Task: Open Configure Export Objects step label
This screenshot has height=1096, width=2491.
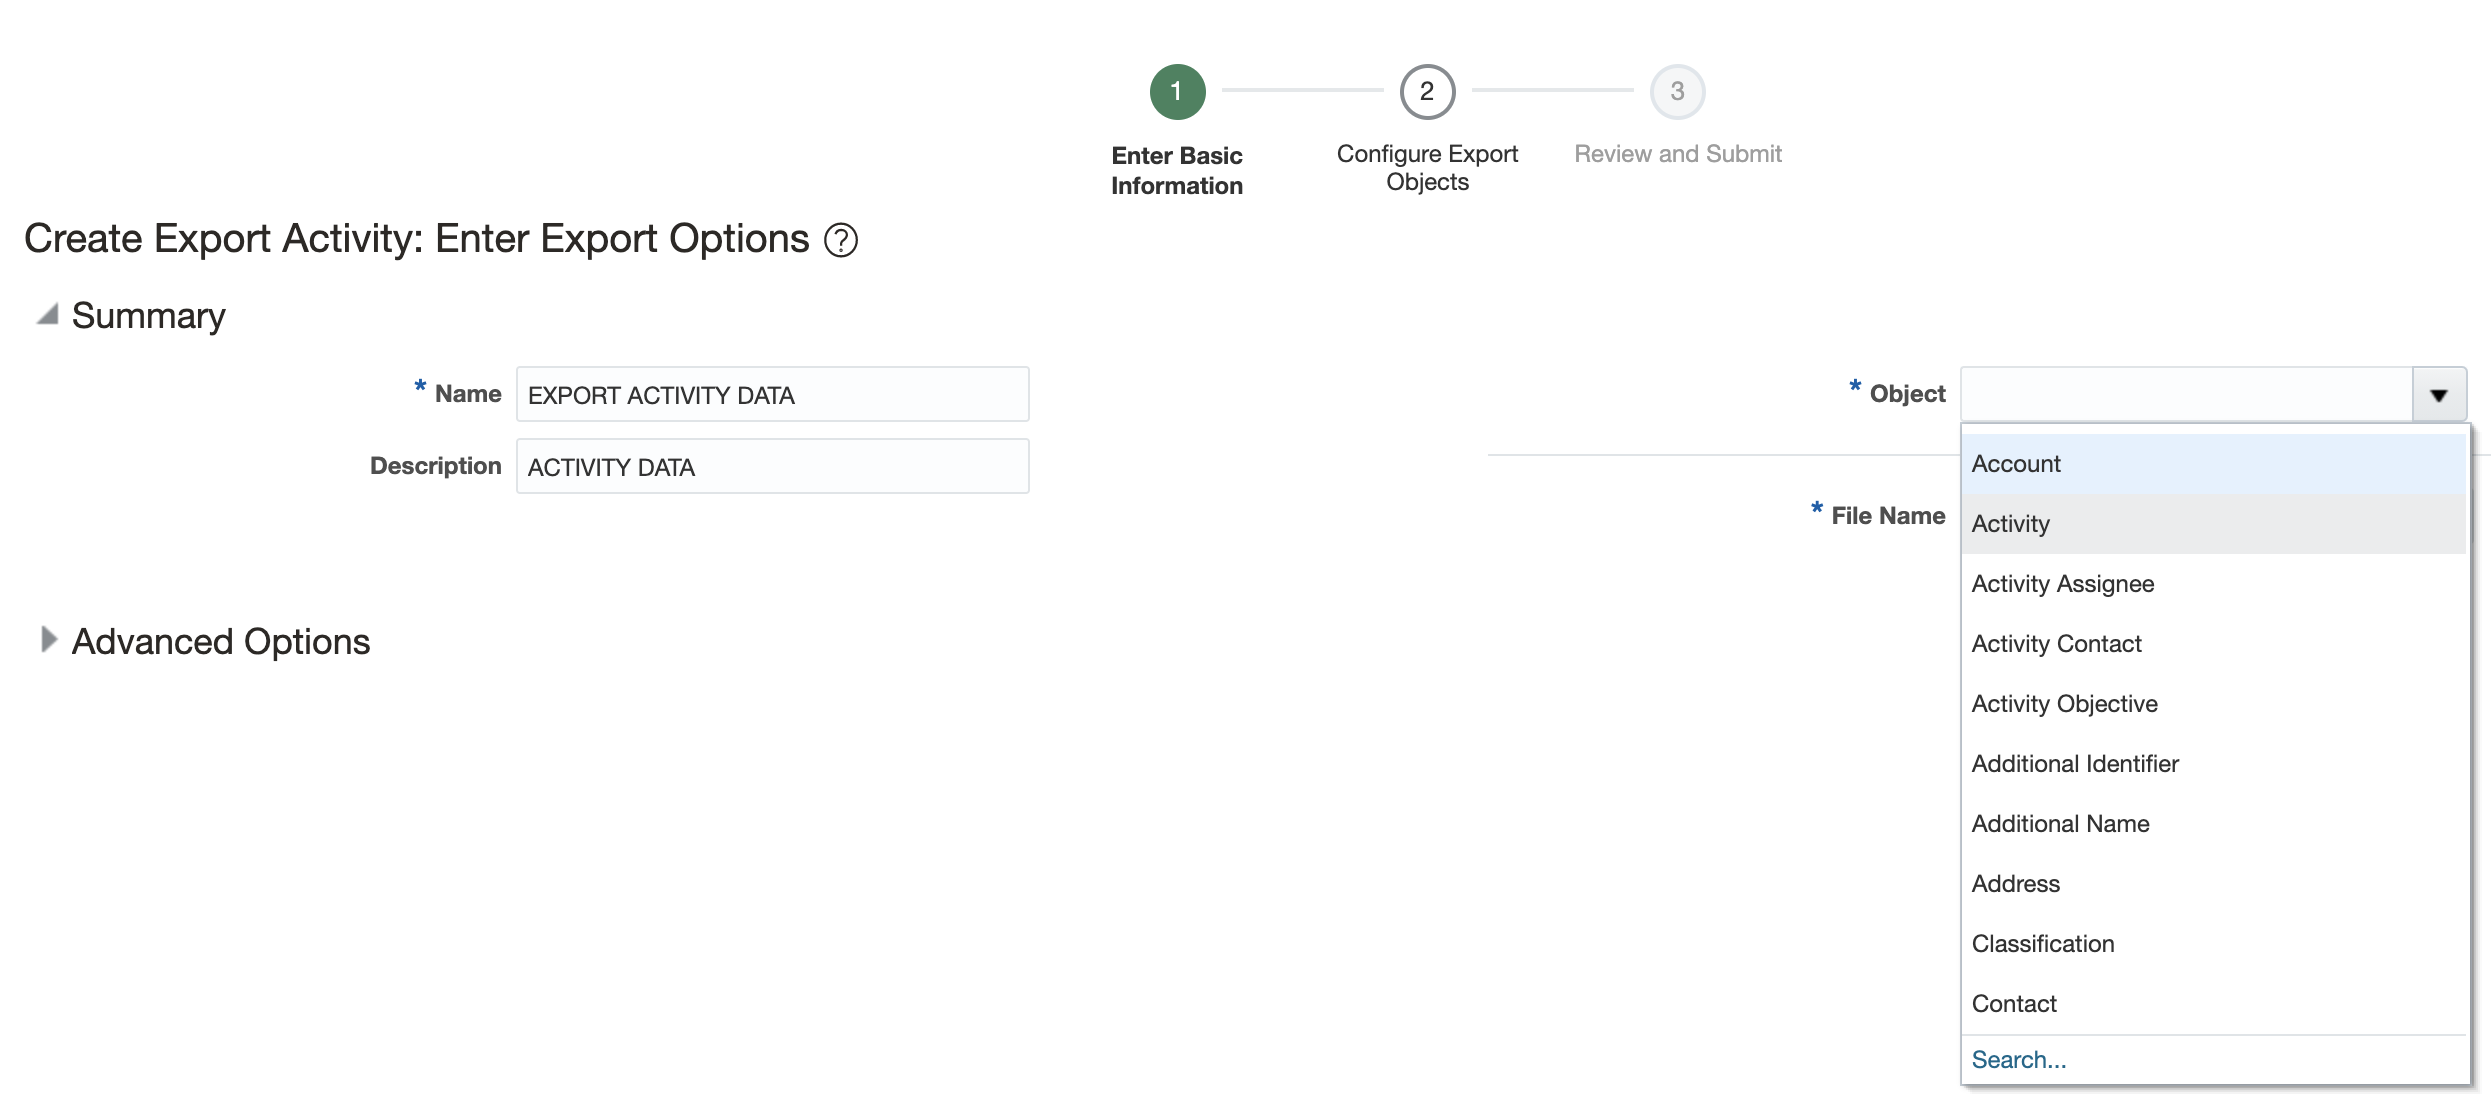Action: [1427, 168]
